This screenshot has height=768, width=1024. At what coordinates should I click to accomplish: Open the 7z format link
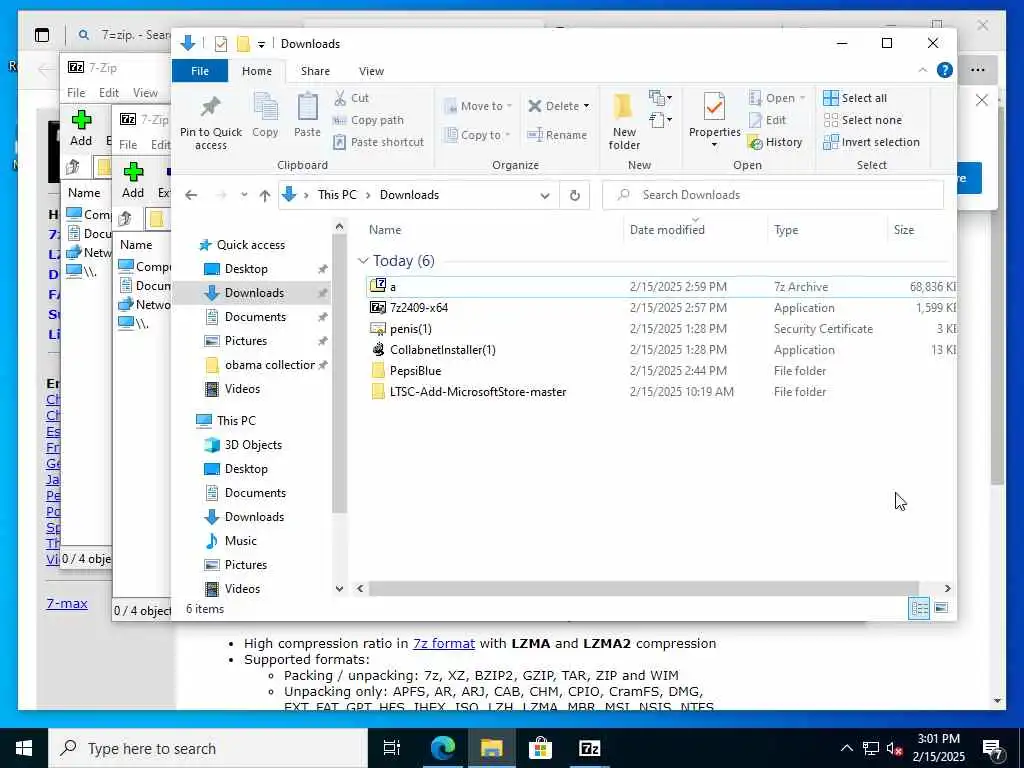(443, 643)
